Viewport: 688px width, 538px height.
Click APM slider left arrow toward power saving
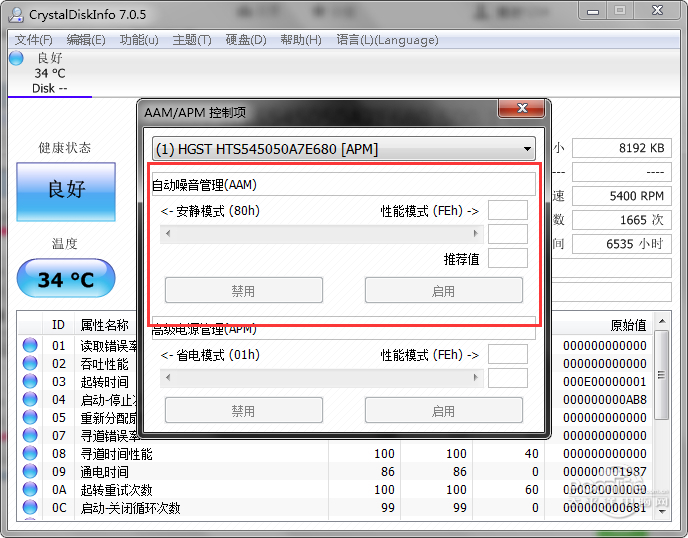click(168, 377)
